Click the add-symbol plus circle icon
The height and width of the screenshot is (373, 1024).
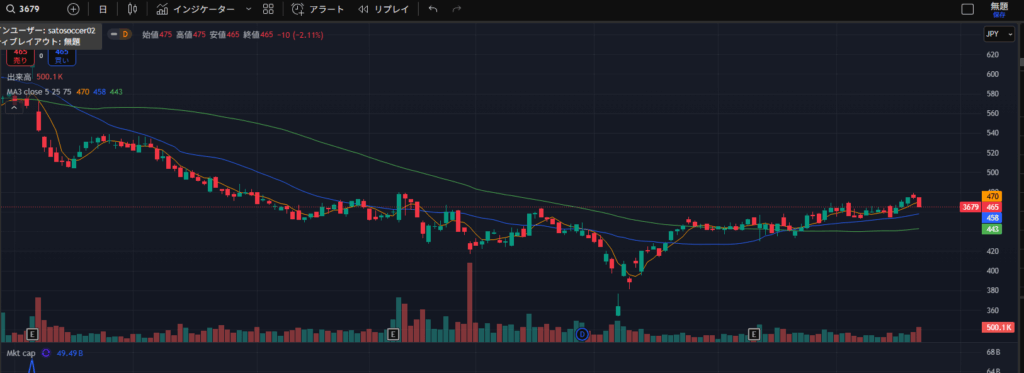(x=73, y=9)
